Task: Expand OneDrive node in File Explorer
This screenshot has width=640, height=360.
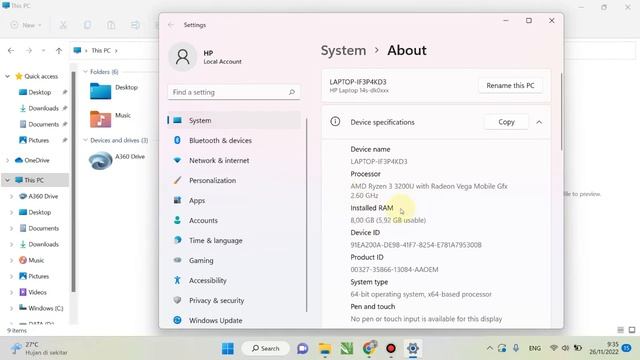Action: (7, 160)
